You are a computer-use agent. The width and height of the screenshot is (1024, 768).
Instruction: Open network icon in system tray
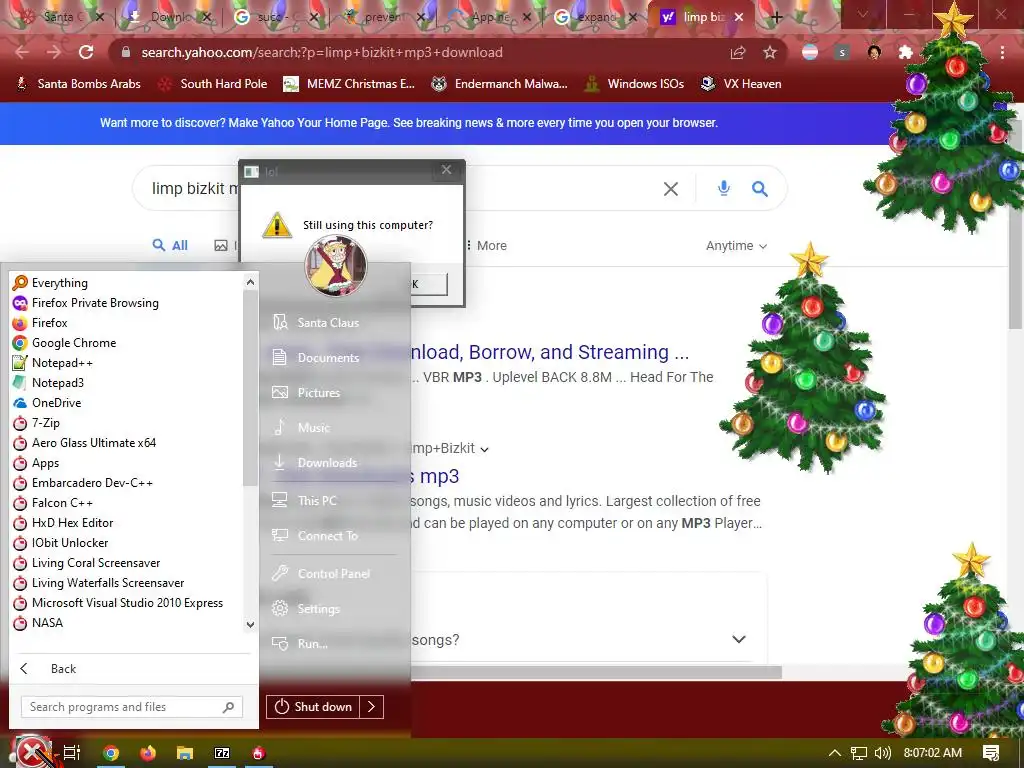pos(859,753)
